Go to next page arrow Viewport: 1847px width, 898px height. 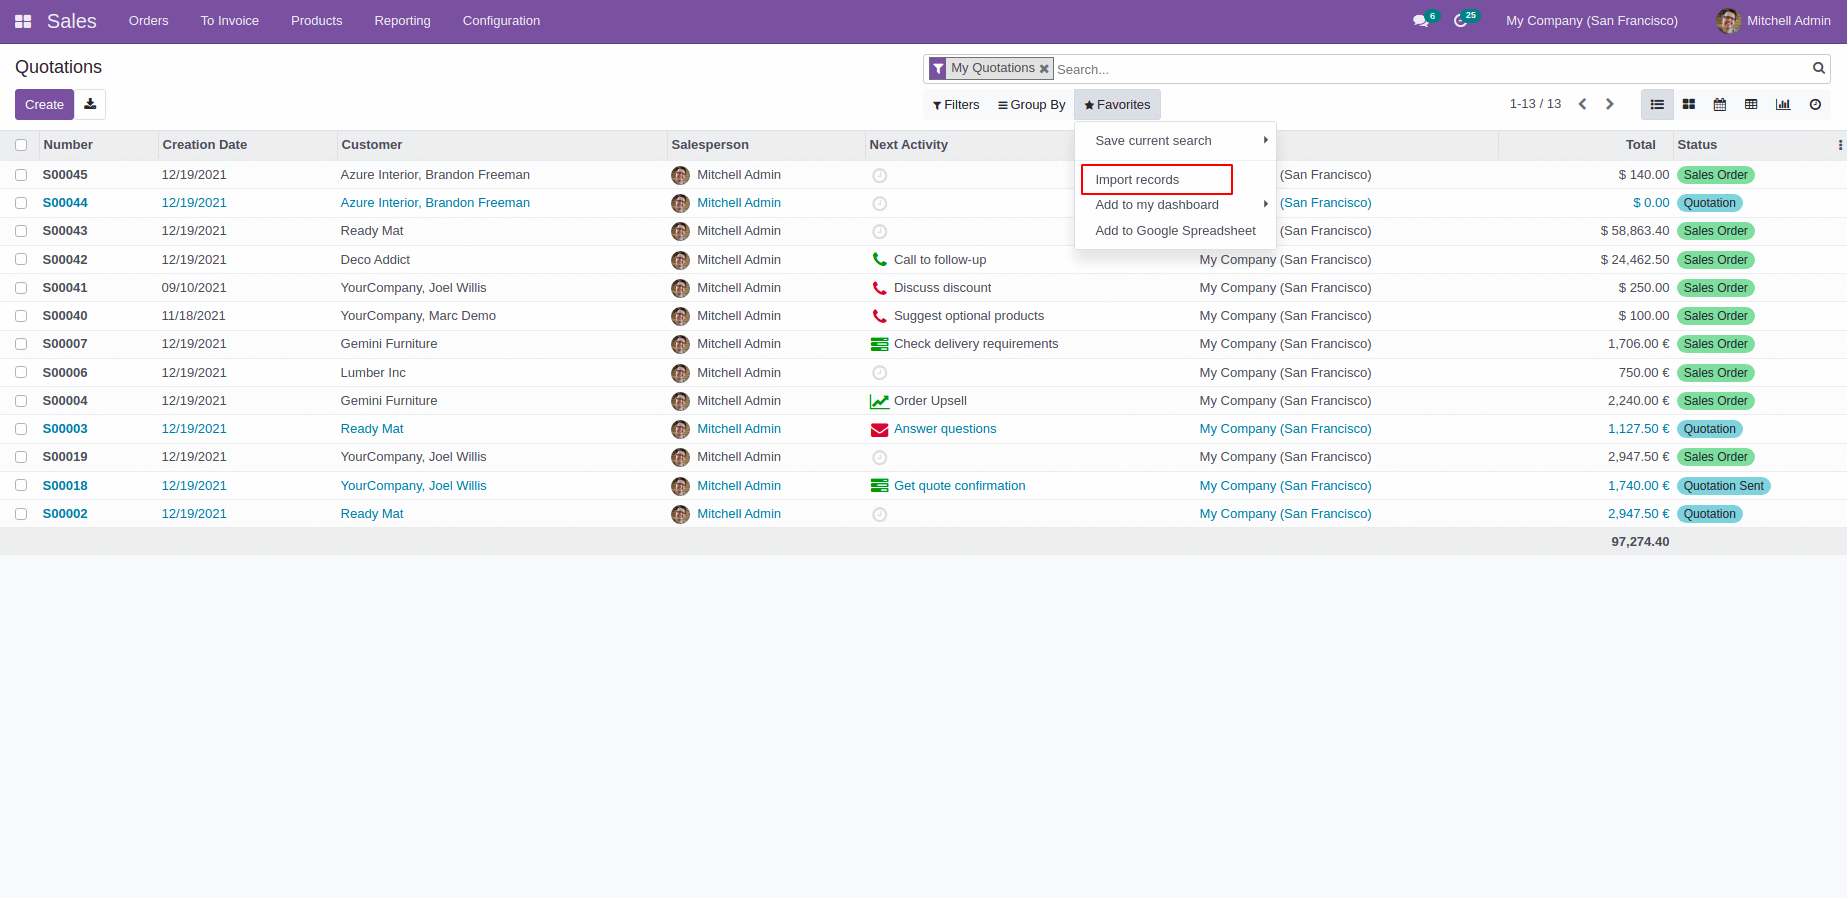point(1610,104)
